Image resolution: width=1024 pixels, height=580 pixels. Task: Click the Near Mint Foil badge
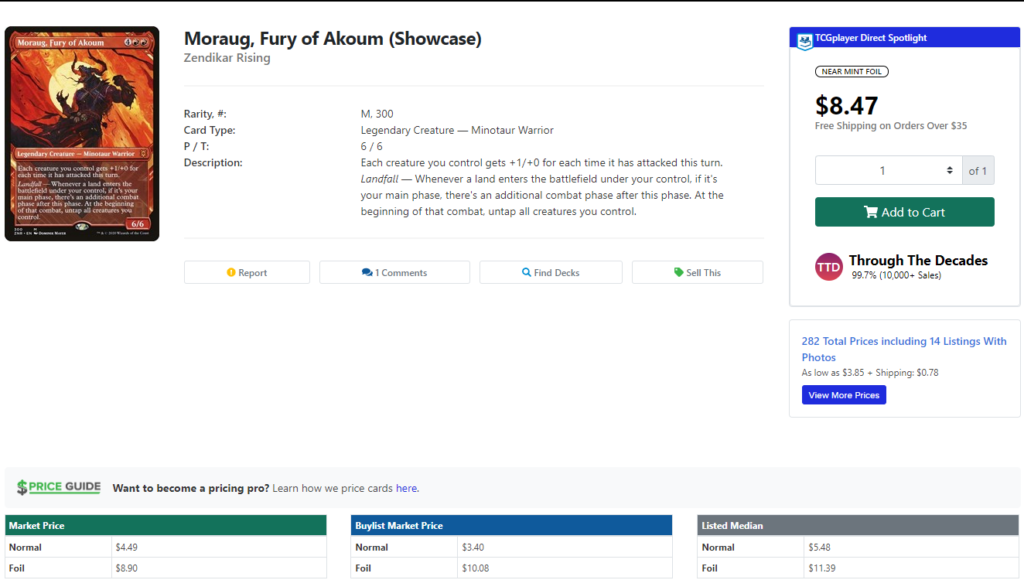[x=852, y=71]
